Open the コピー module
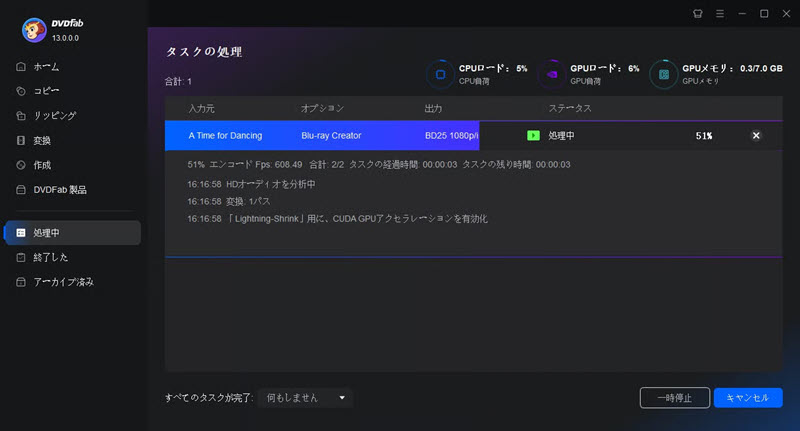 pos(46,91)
